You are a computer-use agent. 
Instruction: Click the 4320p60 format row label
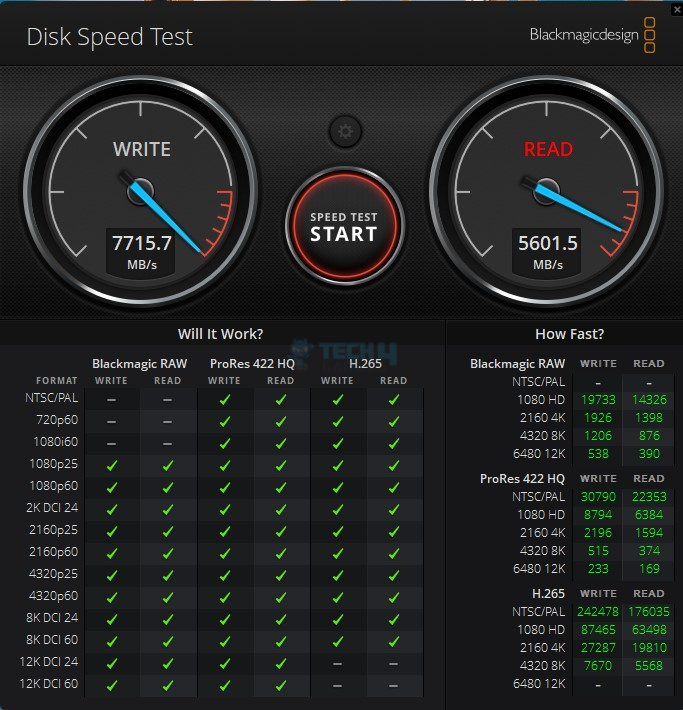pos(53,596)
